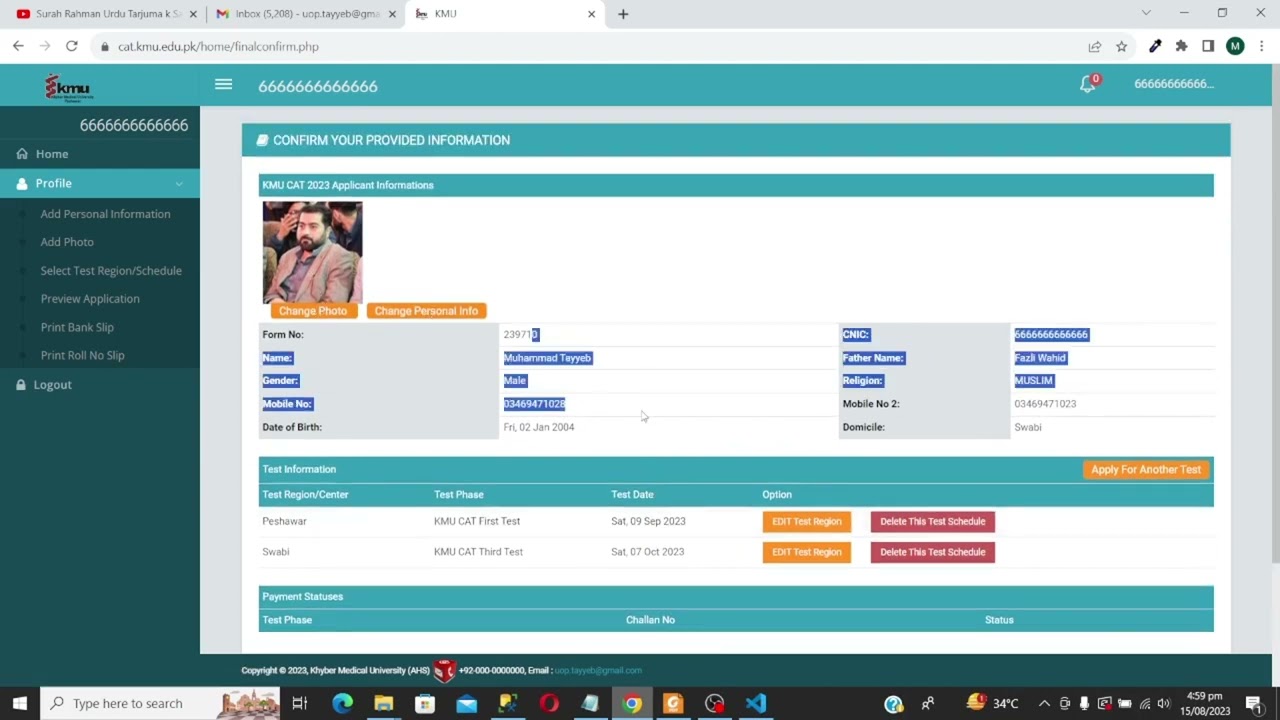Open the Windows Start menu
Viewport: 1280px width, 720px height.
[19, 703]
